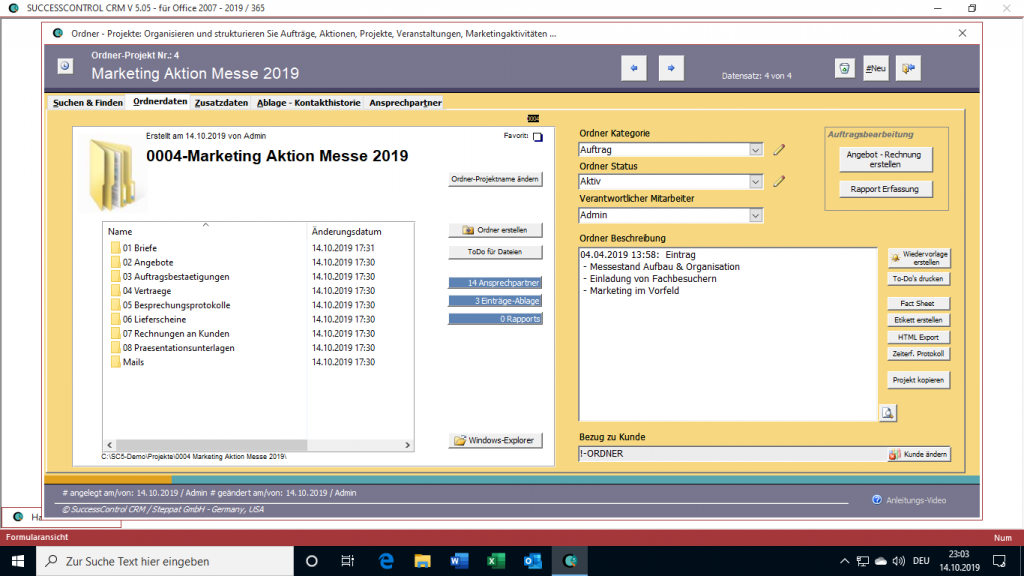This screenshot has height=576, width=1024.
Task: Generate a Fact Sheet
Action: point(918,303)
